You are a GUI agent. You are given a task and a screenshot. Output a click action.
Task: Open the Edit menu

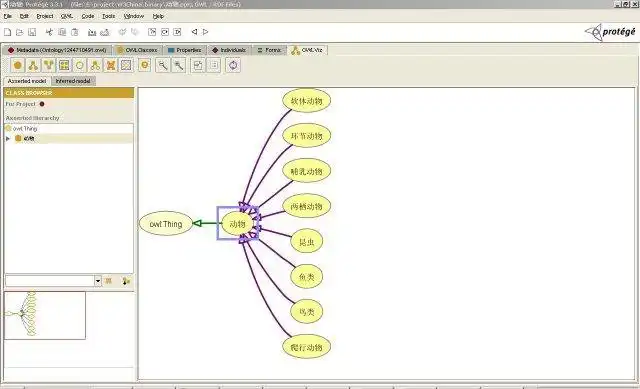point(24,16)
